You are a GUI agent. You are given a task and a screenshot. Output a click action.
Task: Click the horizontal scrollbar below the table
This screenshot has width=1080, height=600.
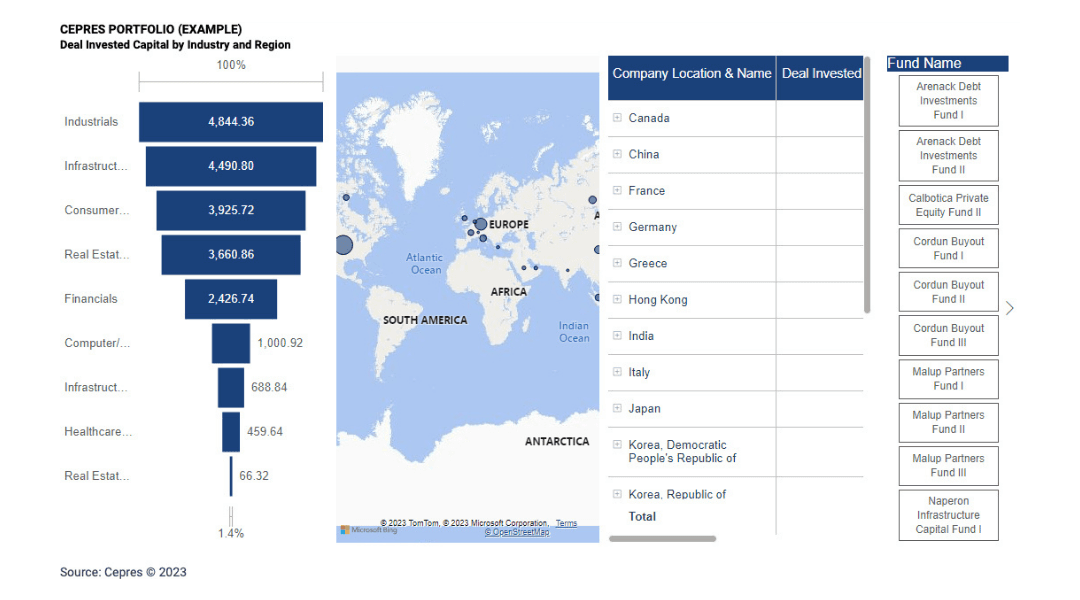click(x=660, y=537)
